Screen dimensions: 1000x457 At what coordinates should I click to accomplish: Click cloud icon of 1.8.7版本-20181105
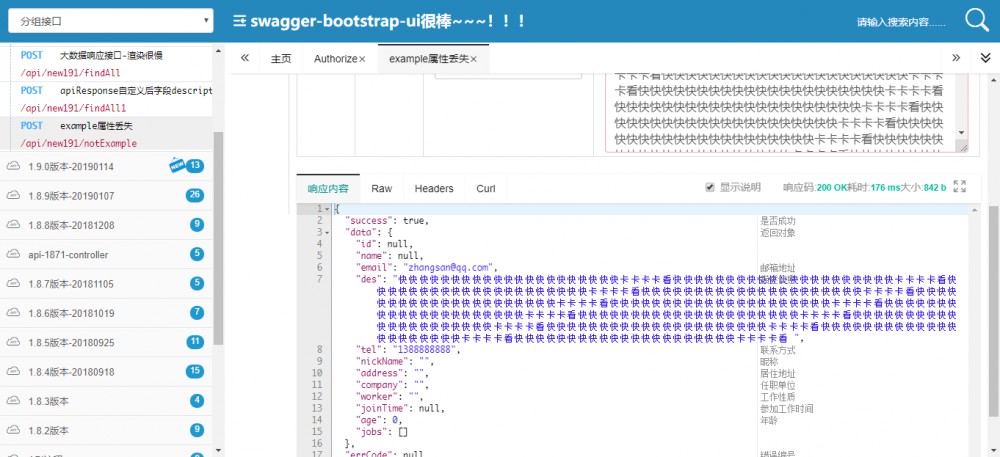click(13, 284)
